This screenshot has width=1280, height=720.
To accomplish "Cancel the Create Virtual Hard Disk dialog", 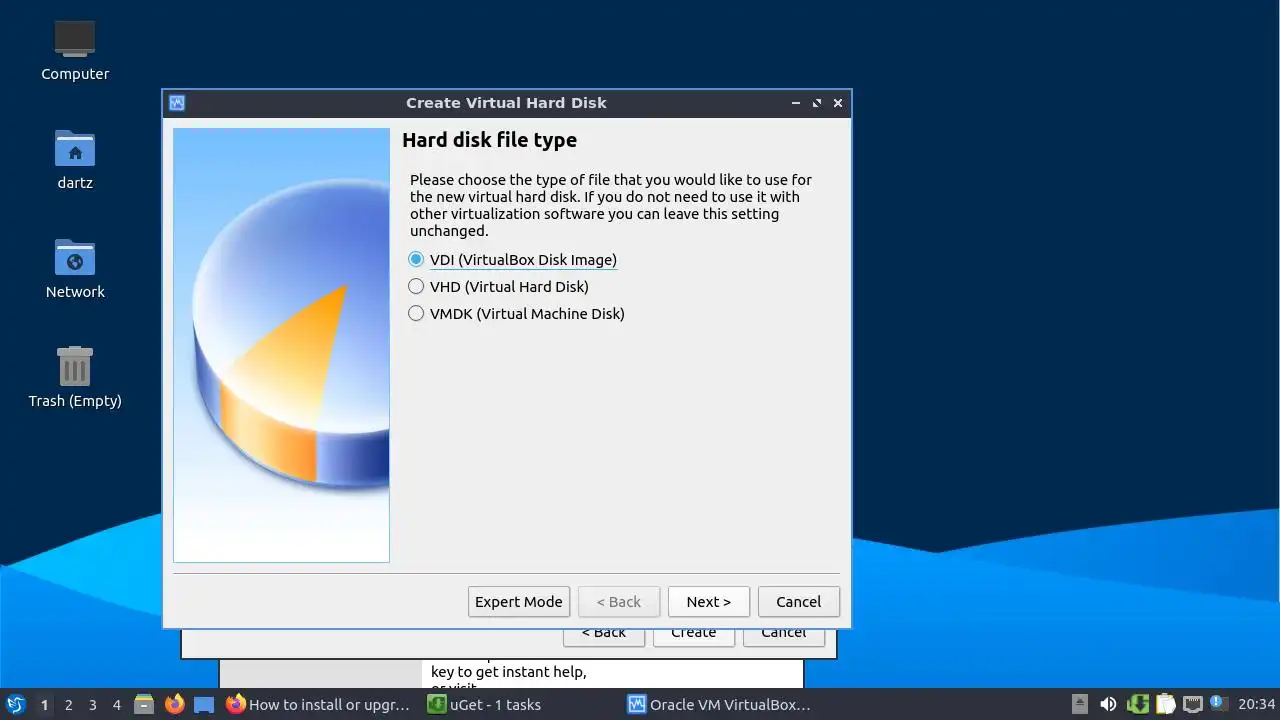I will click(799, 602).
